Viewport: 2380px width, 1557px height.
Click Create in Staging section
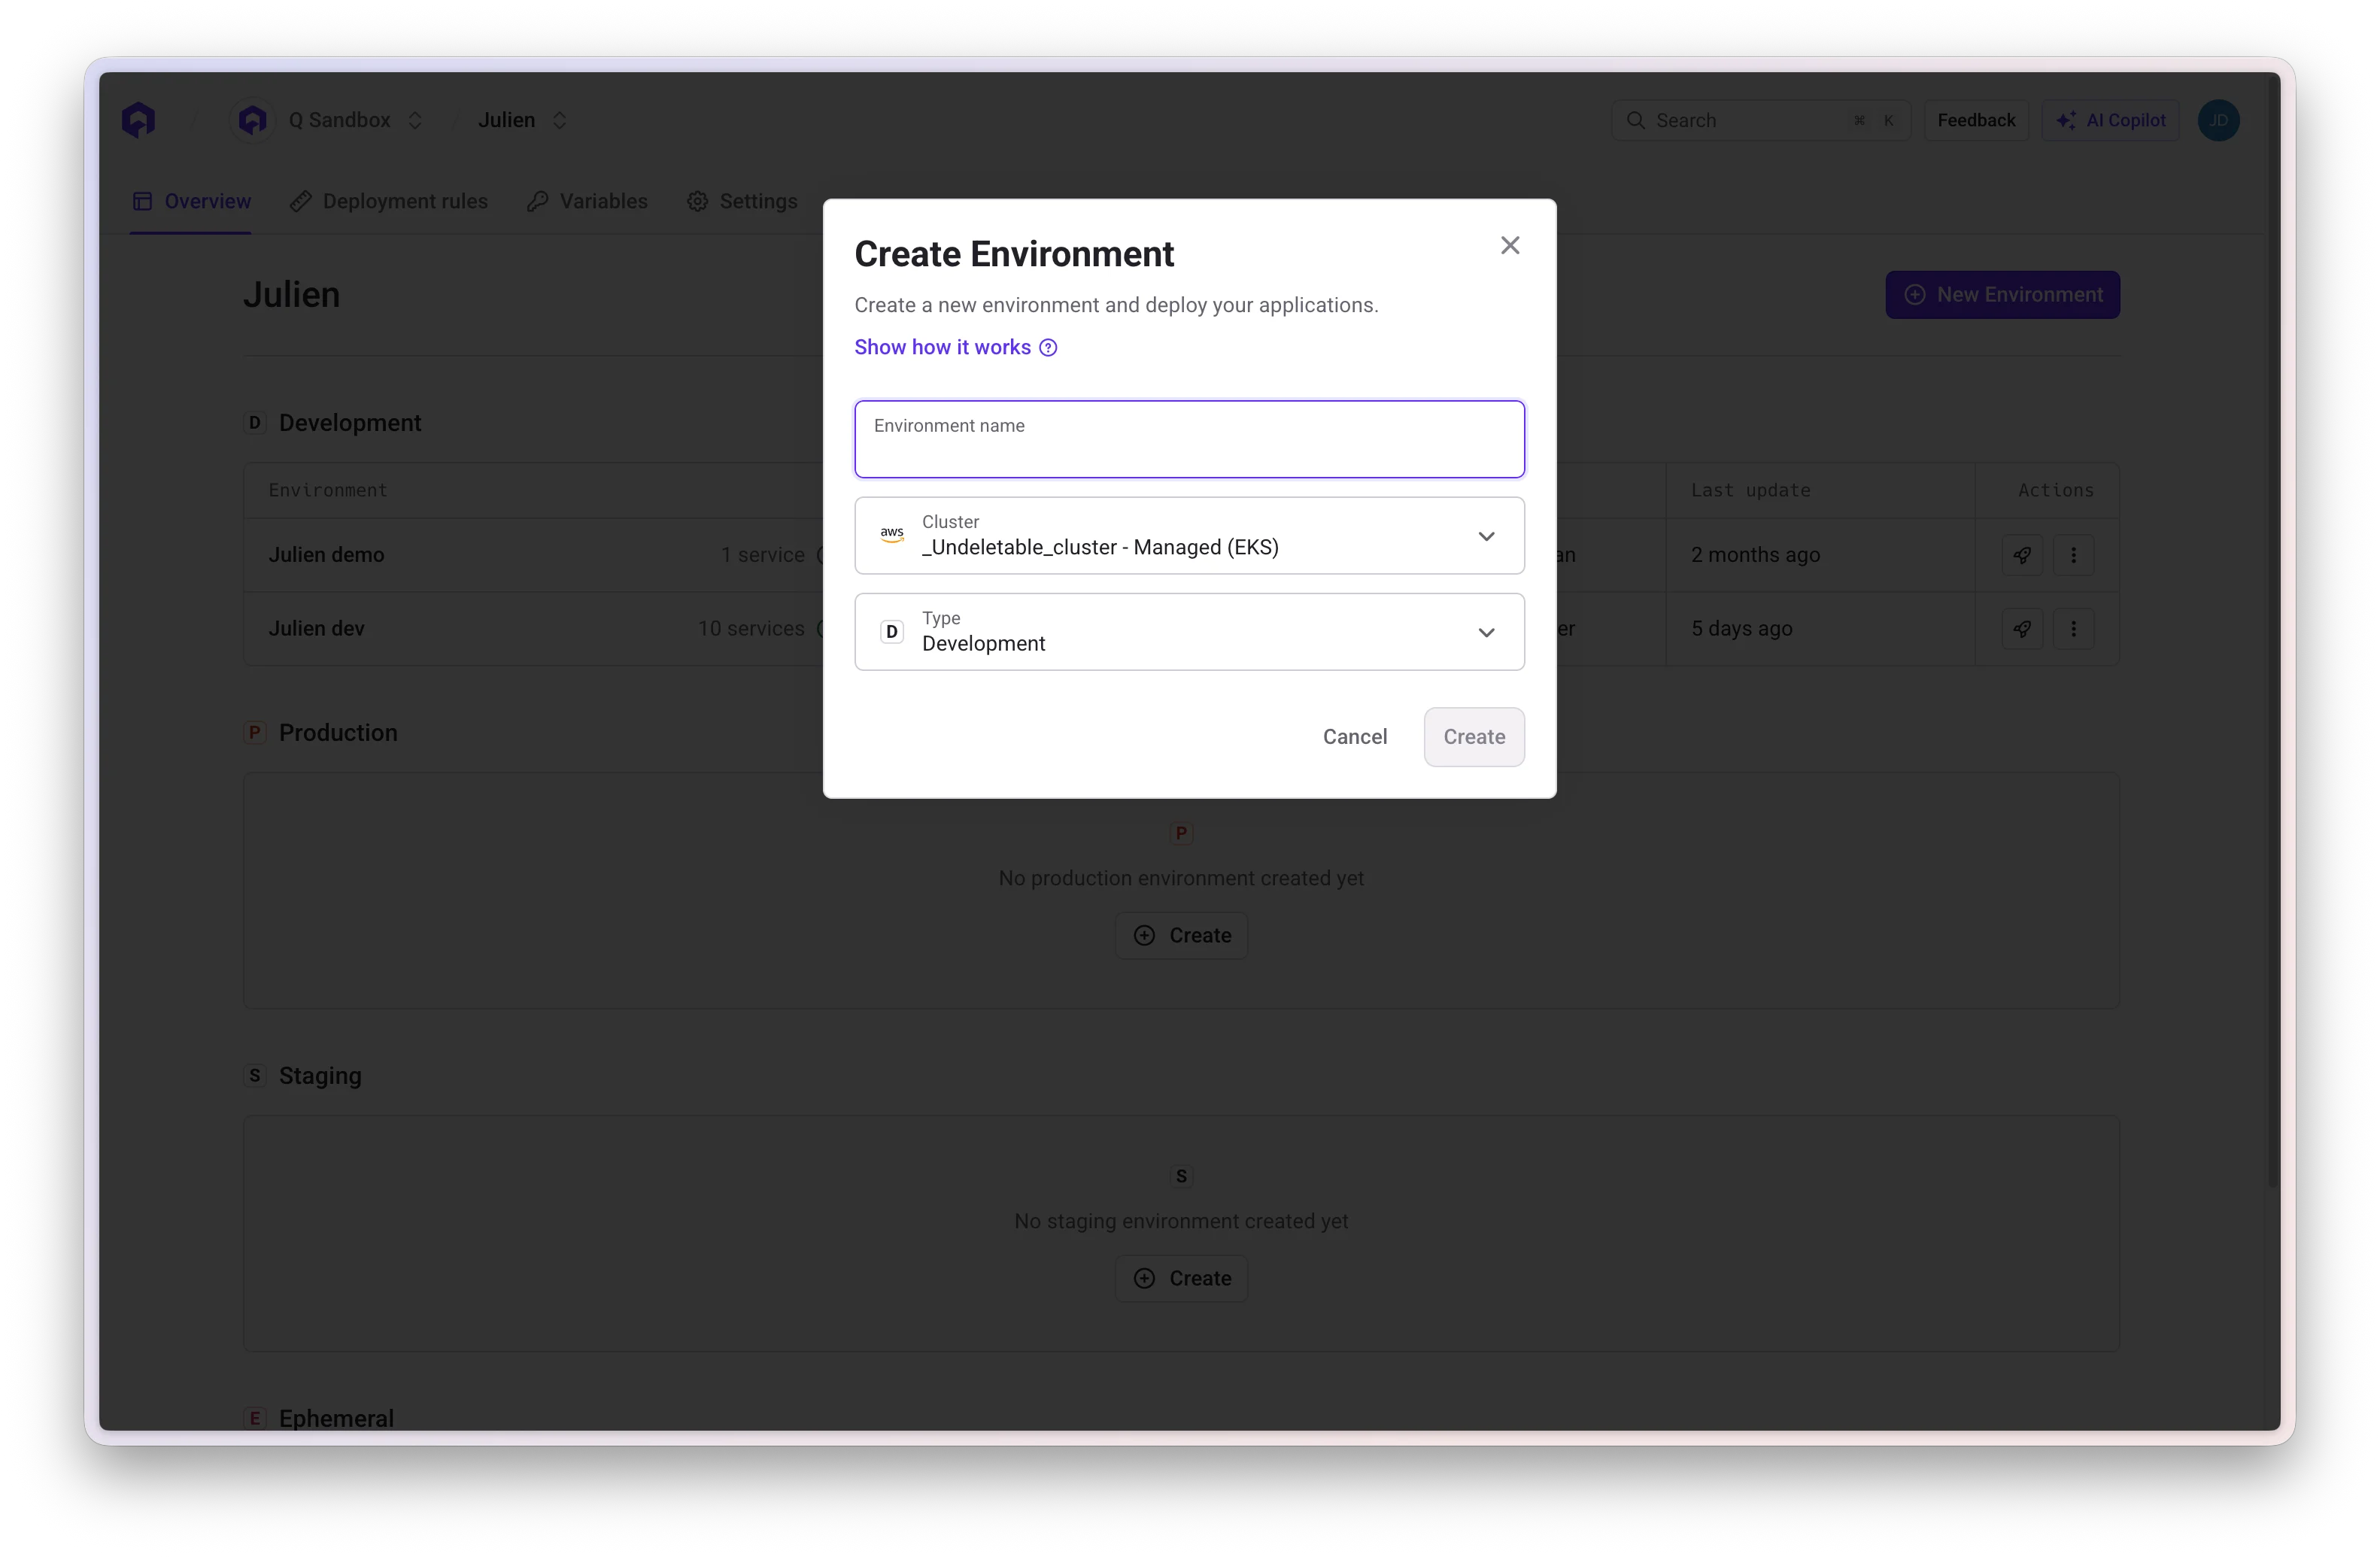(x=1181, y=1278)
